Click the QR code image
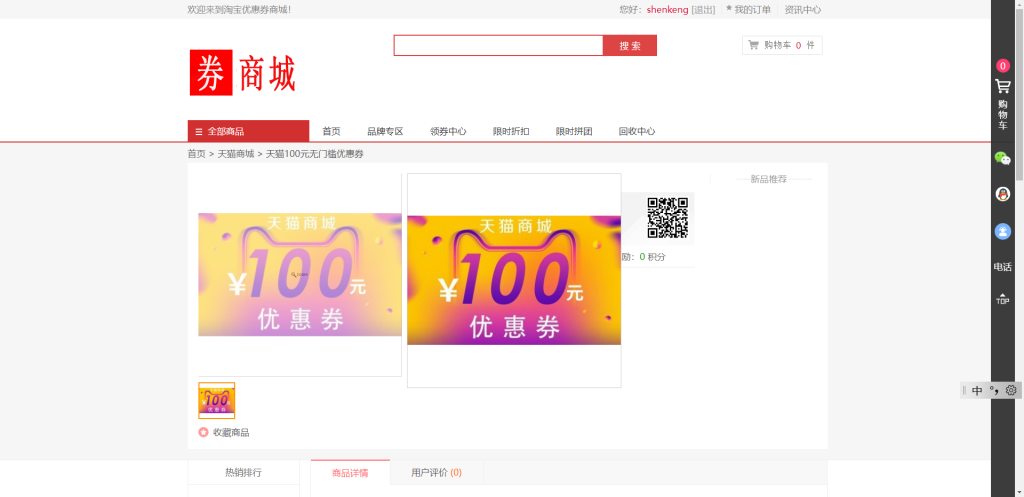This screenshot has width=1024, height=497. [667, 217]
